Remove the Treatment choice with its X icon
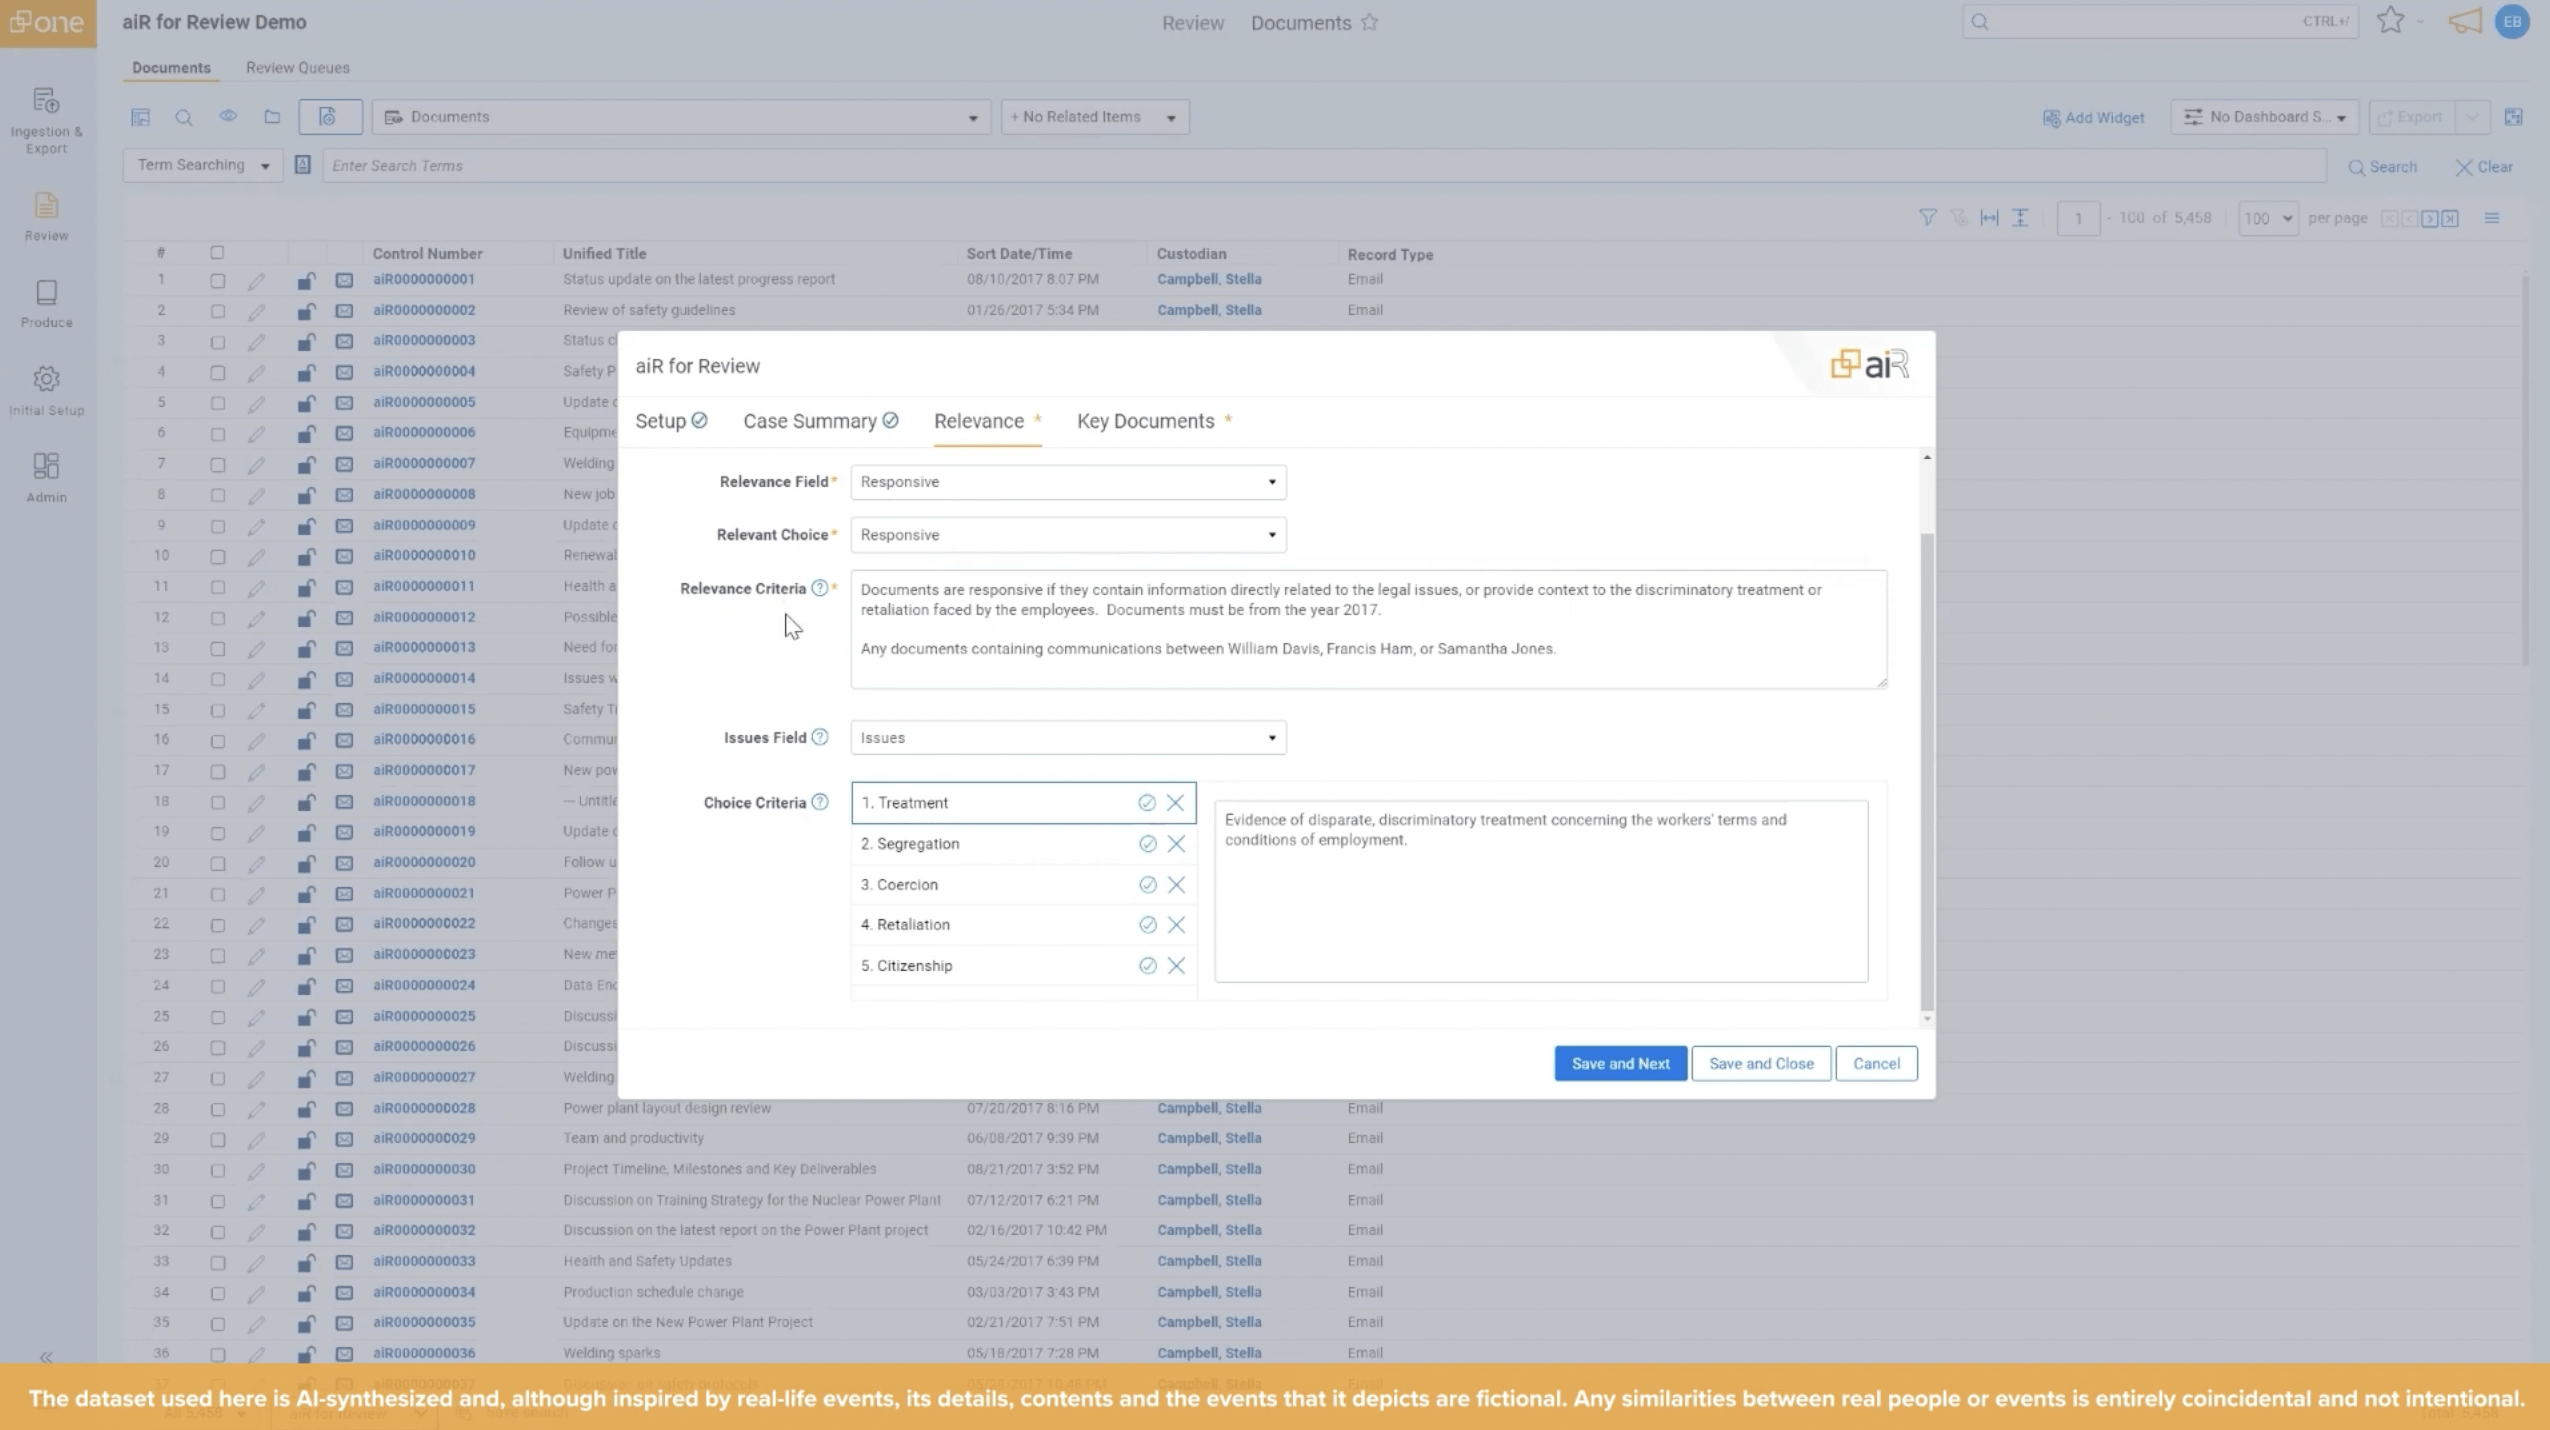 1175,803
